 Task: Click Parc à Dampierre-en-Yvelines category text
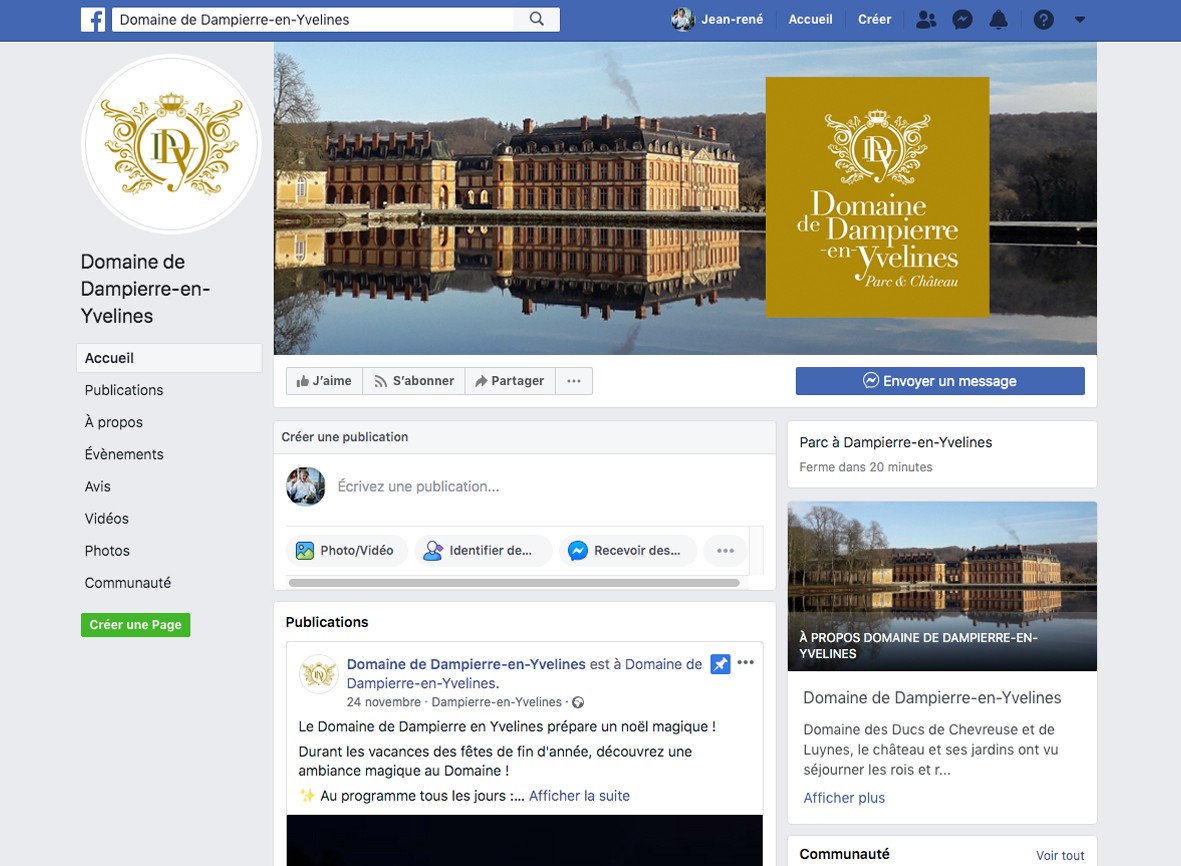(896, 443)
